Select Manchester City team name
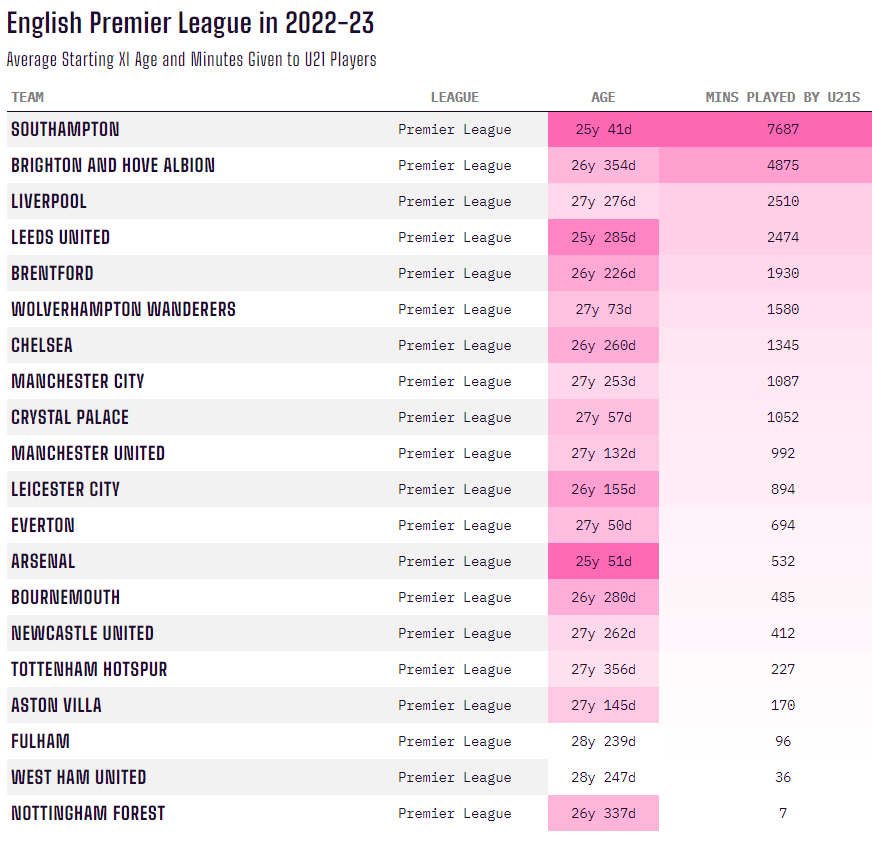 [78, 381]
